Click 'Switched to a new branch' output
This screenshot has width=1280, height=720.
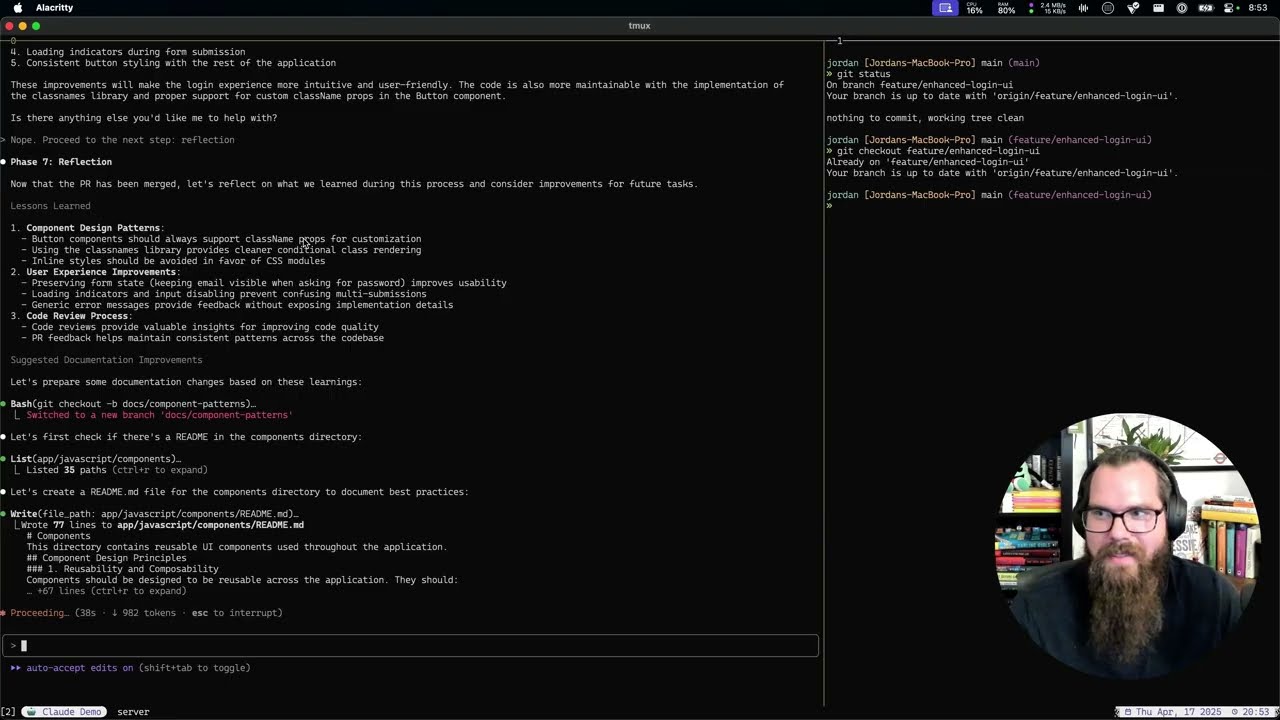pyautogui.click(x=159, y=415)
